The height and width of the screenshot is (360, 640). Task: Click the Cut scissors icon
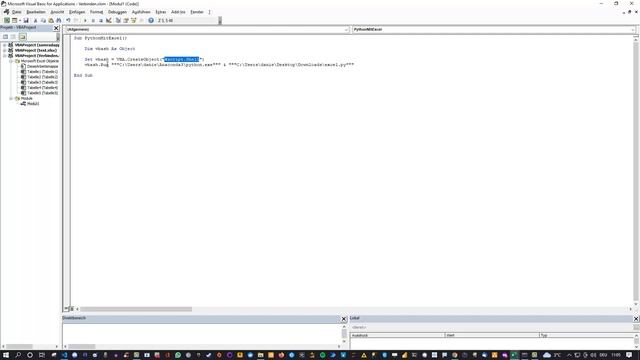pyautogui.click(x=36, y=20)
